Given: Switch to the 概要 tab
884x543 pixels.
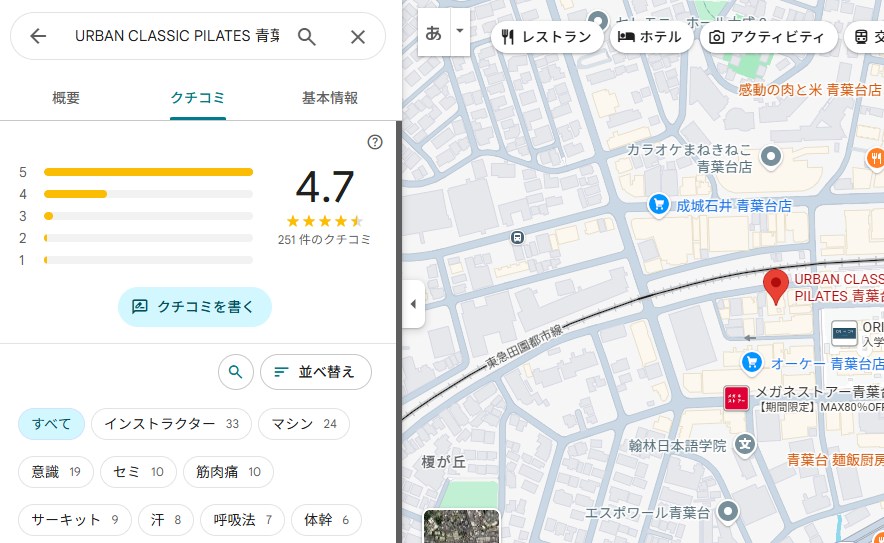Looking at the screenshot, I should tap(66, 98).
